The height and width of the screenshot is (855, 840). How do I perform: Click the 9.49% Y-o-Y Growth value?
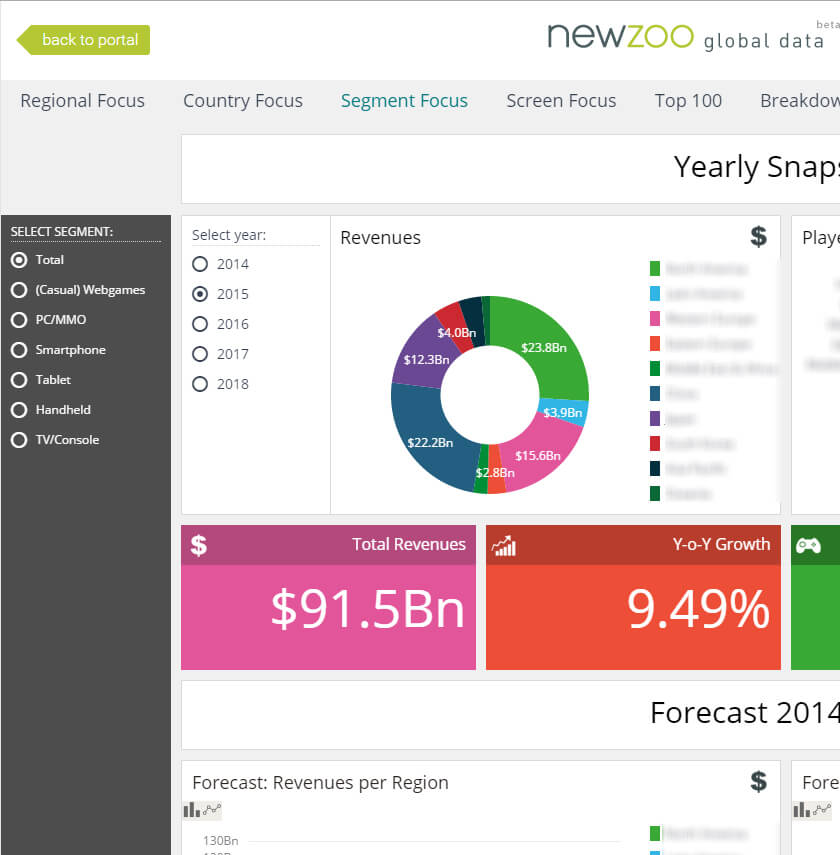698,609
